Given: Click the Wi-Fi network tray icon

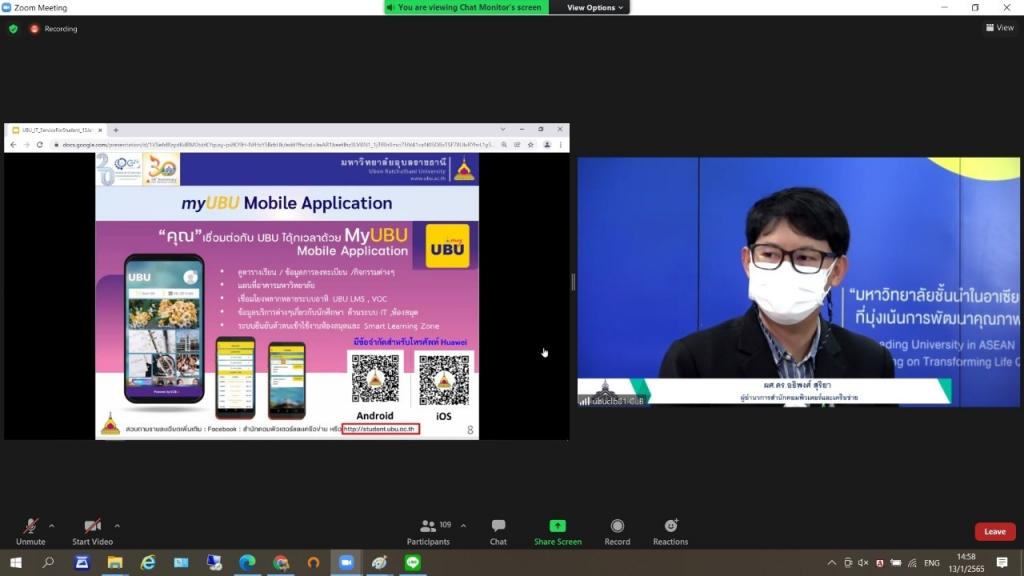Looking at the screenshot, I should [912, 562].
